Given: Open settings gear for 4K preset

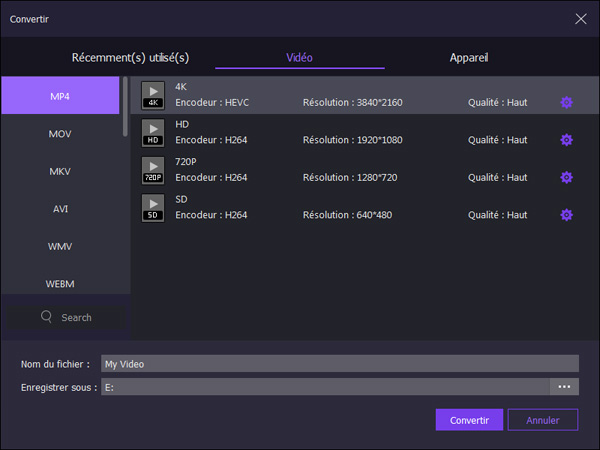Looking at the screenshot, I should [566, 102].
